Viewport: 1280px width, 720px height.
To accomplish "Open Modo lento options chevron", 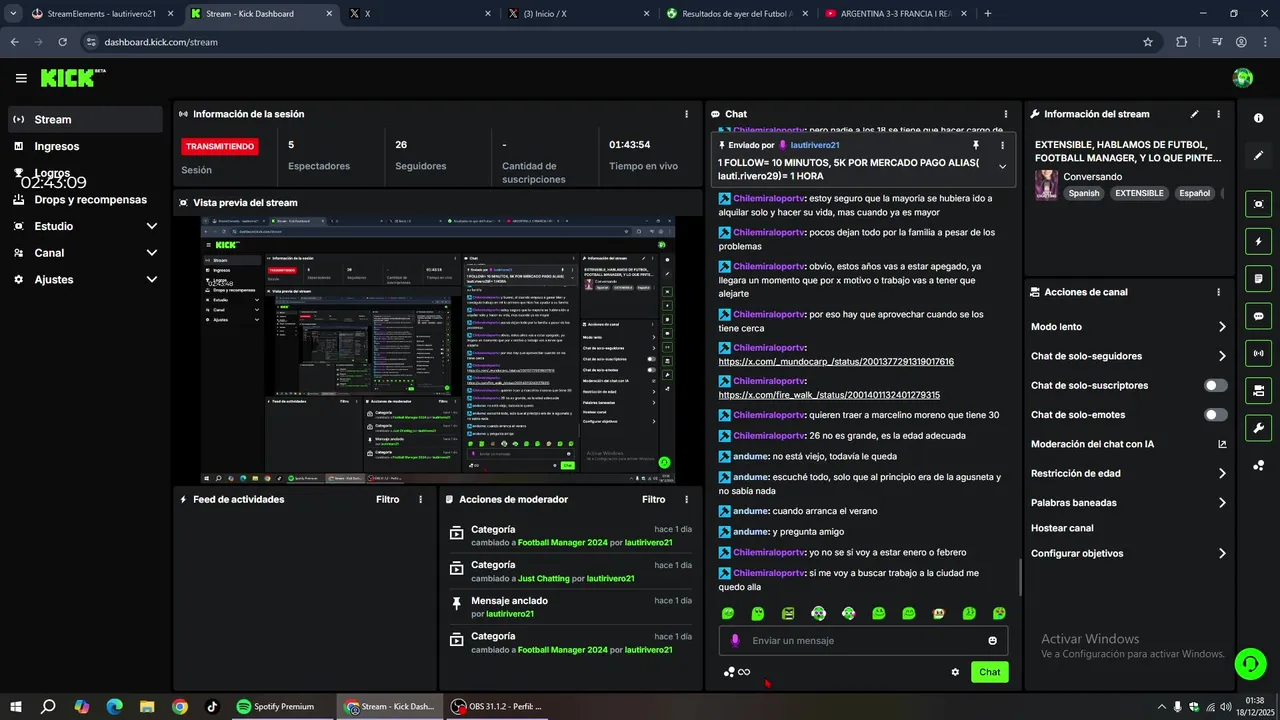I will click(x=1222, y=327).
